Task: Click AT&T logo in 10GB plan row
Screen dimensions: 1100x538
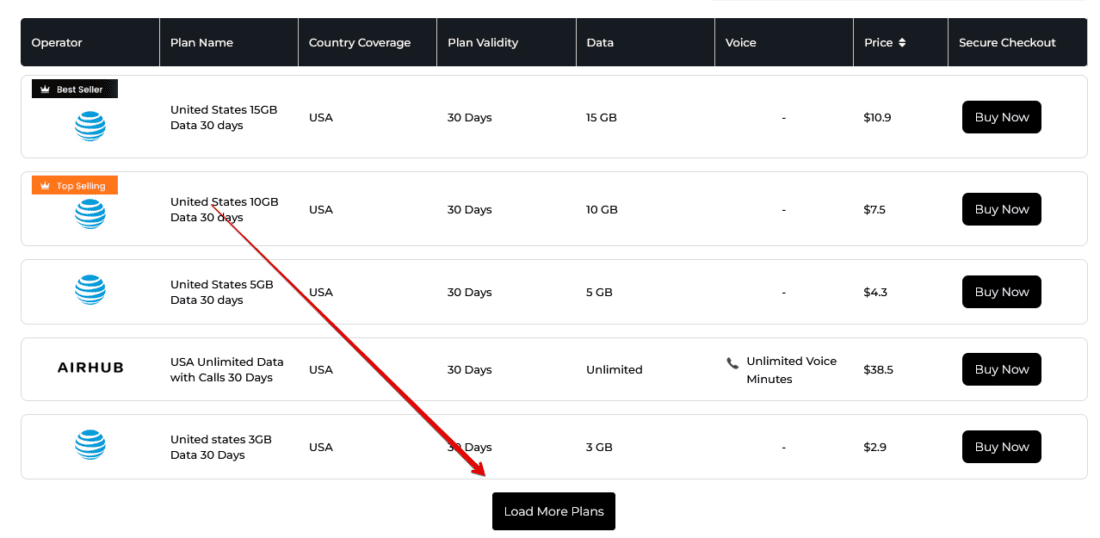Action: [90, 213]
